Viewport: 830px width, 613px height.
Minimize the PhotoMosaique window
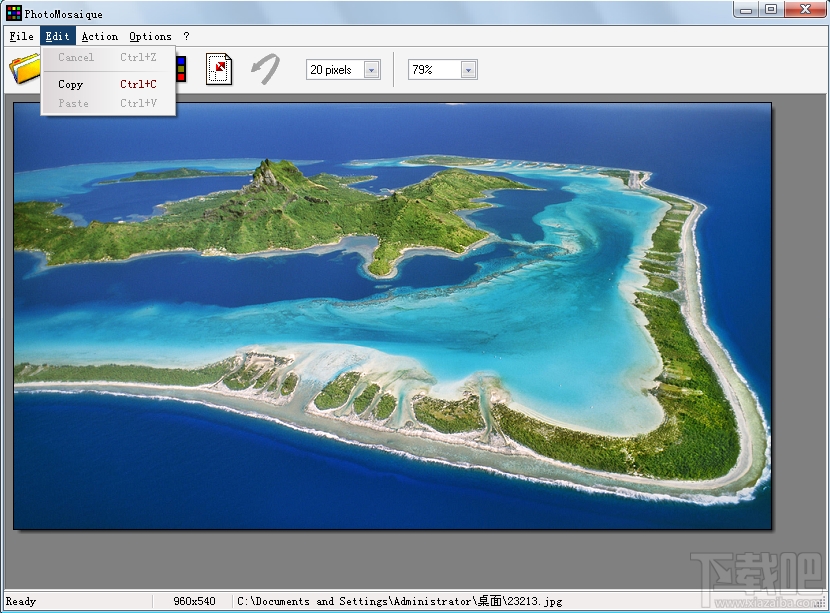coord(746,10)
